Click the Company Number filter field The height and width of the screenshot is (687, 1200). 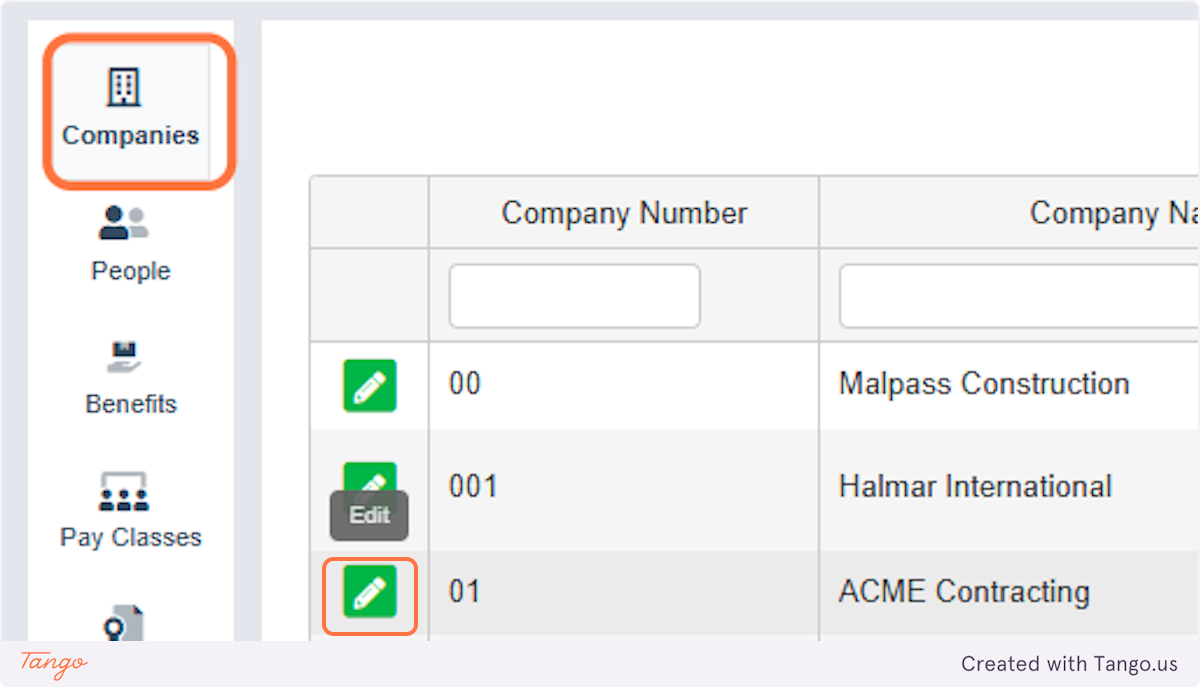point(574,296)
